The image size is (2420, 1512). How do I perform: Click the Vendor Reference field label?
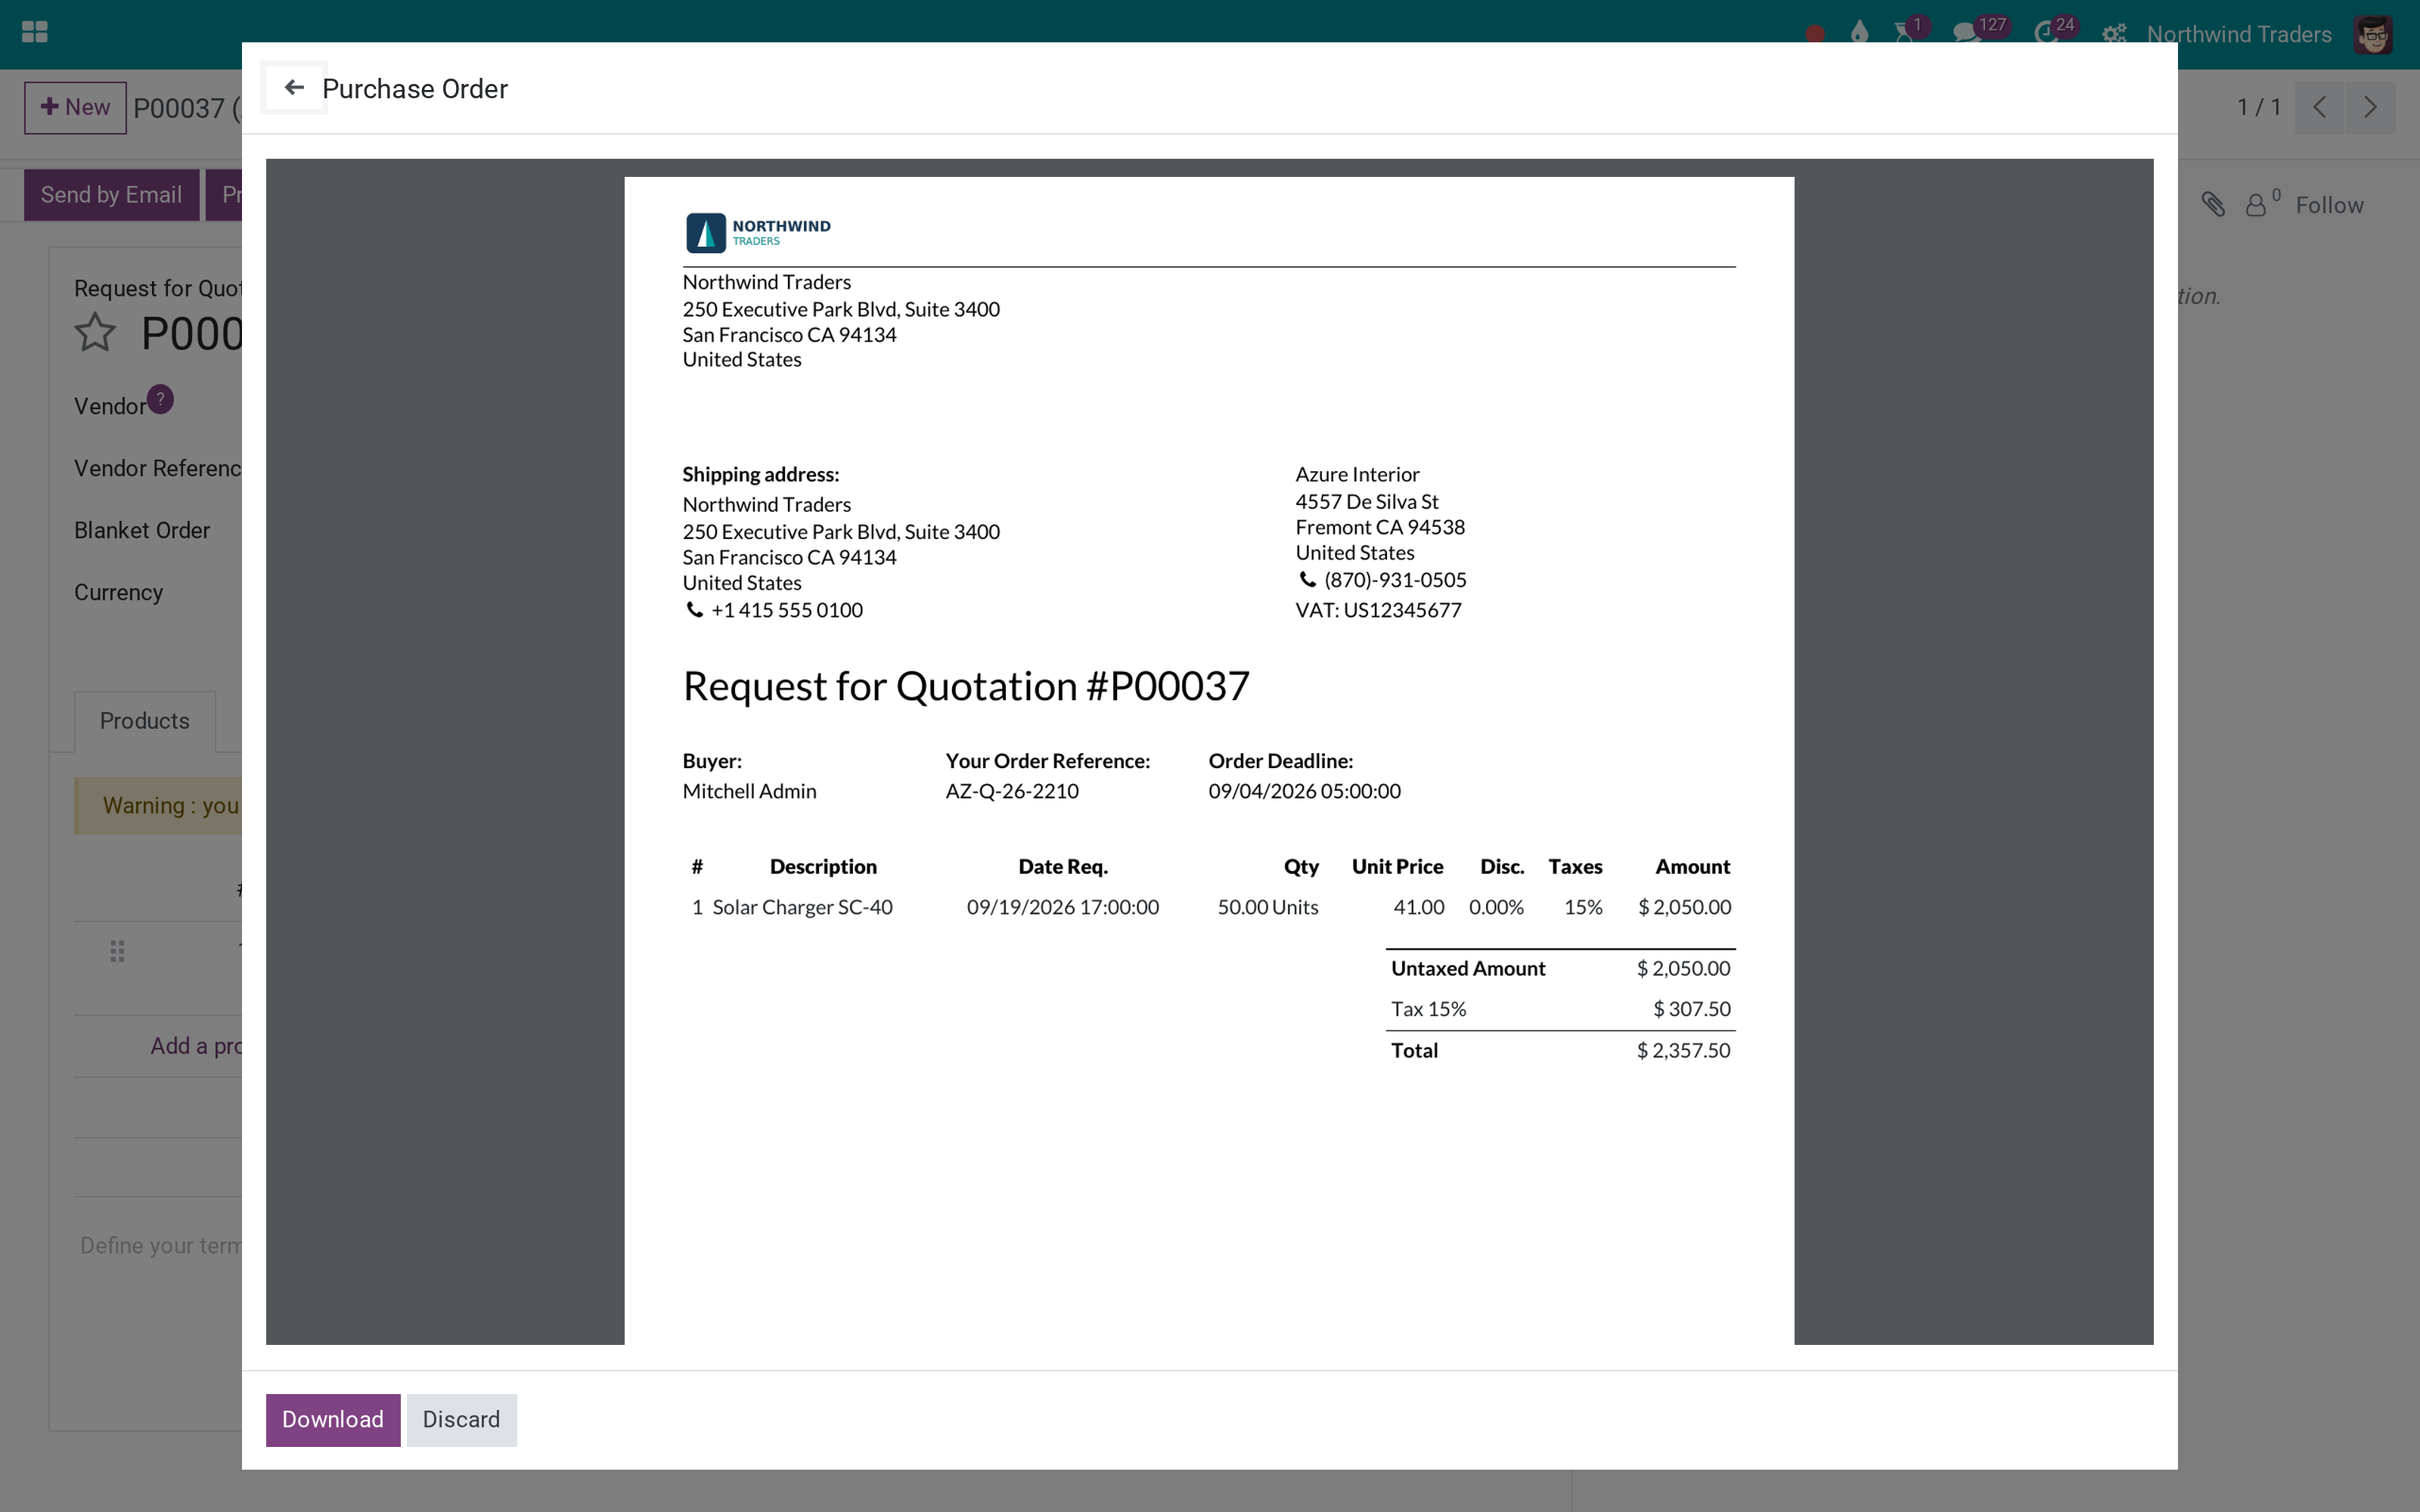[158, 468]
